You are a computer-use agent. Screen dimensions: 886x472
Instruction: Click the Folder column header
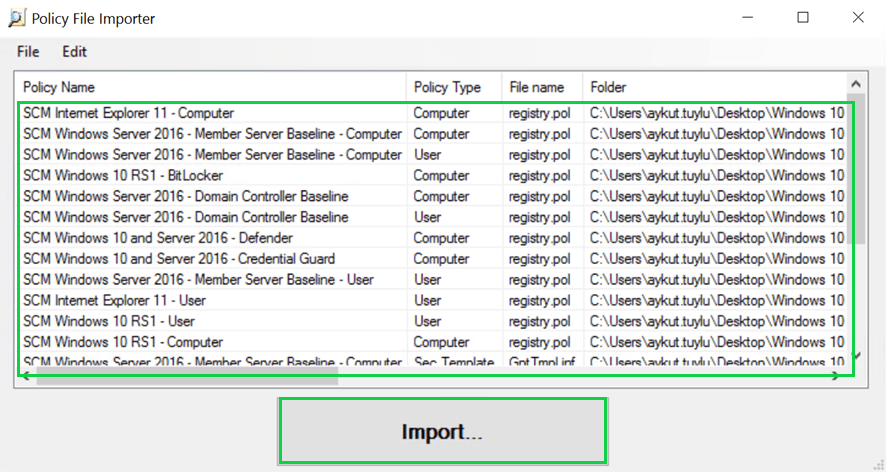[608, 87]
